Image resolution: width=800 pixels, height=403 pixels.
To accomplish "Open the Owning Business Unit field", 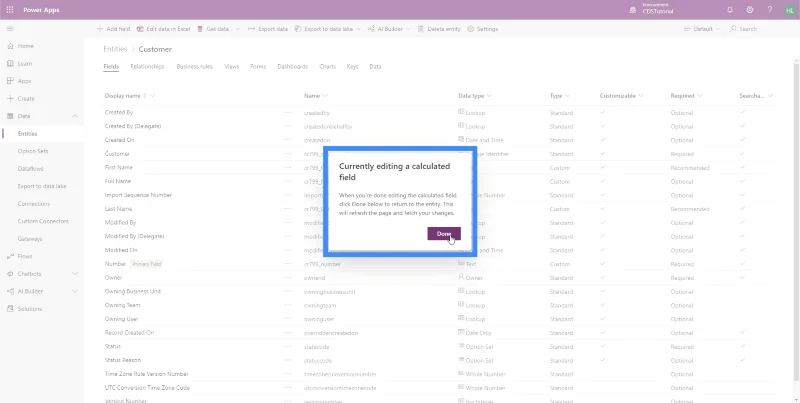I will 133,291.
